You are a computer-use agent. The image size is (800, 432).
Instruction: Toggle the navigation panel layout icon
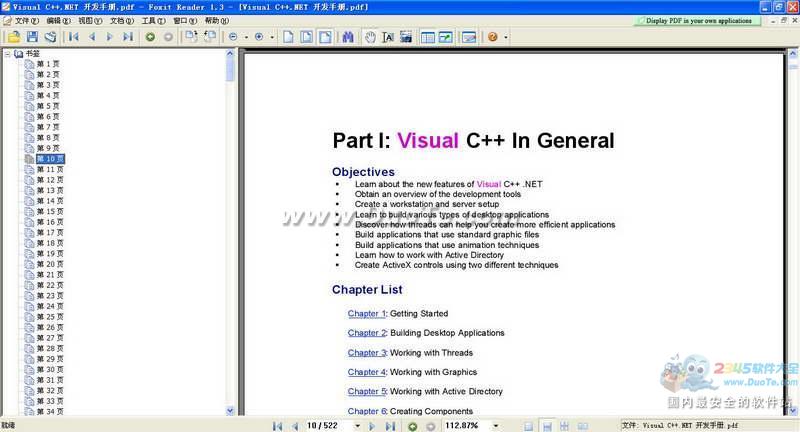pos(428,37)
